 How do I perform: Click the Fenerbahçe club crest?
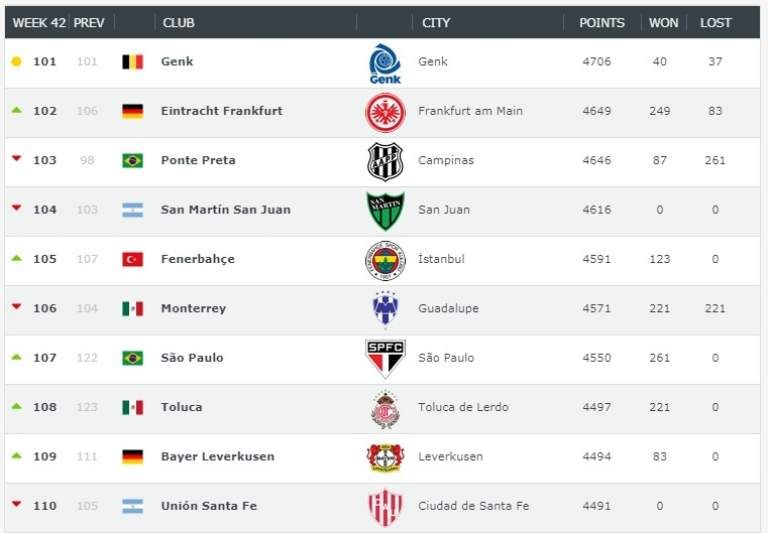coord(385,260)
